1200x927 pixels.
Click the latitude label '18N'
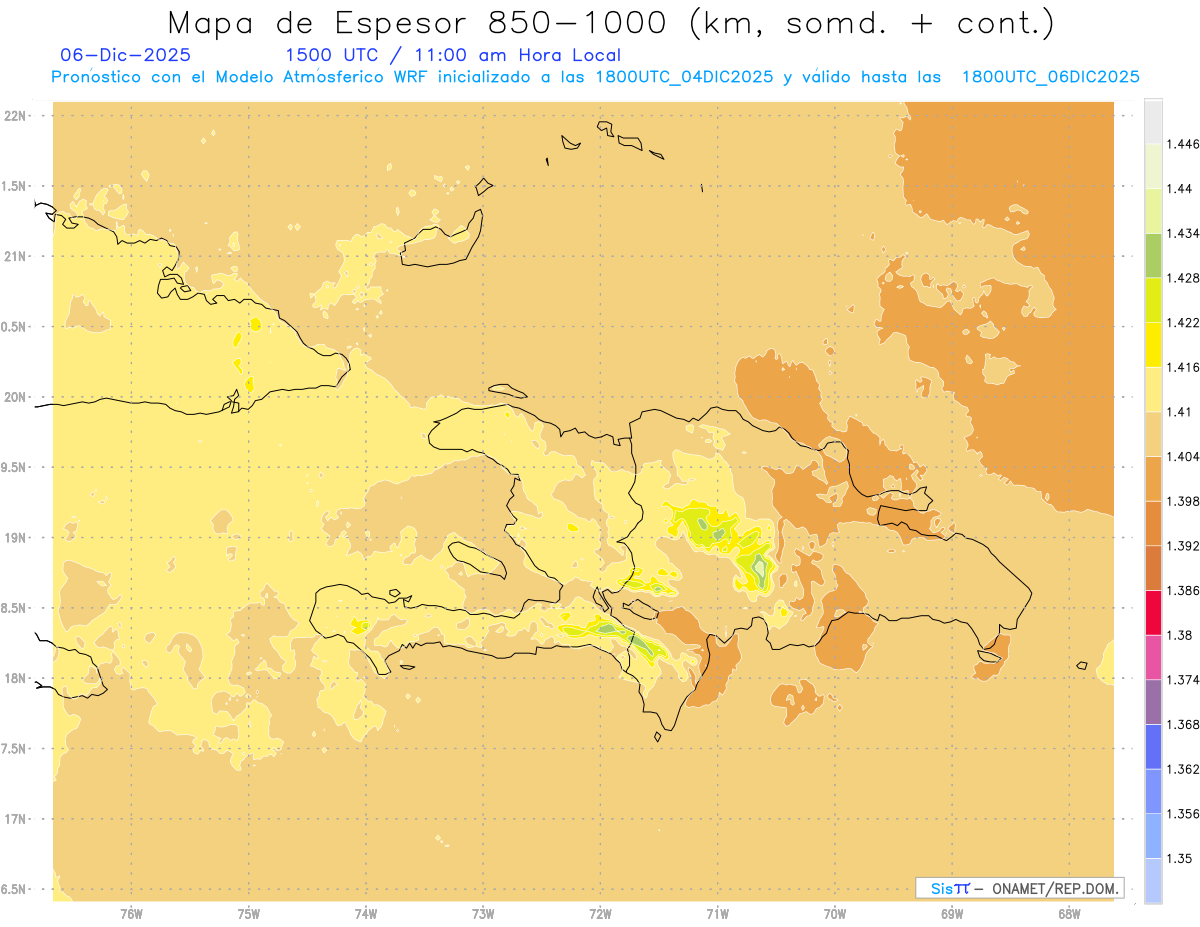coord(15,678)
